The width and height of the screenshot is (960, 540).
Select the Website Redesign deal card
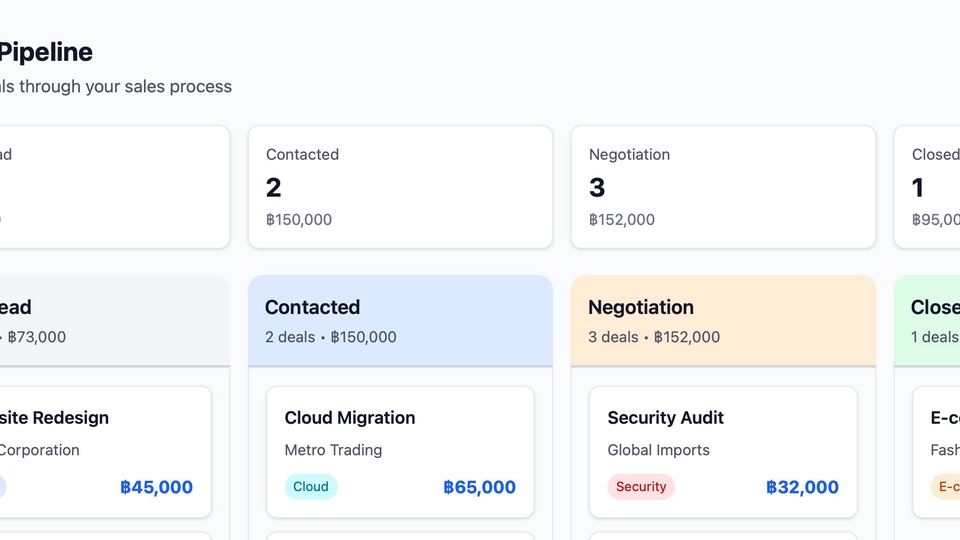pos(105,452)
